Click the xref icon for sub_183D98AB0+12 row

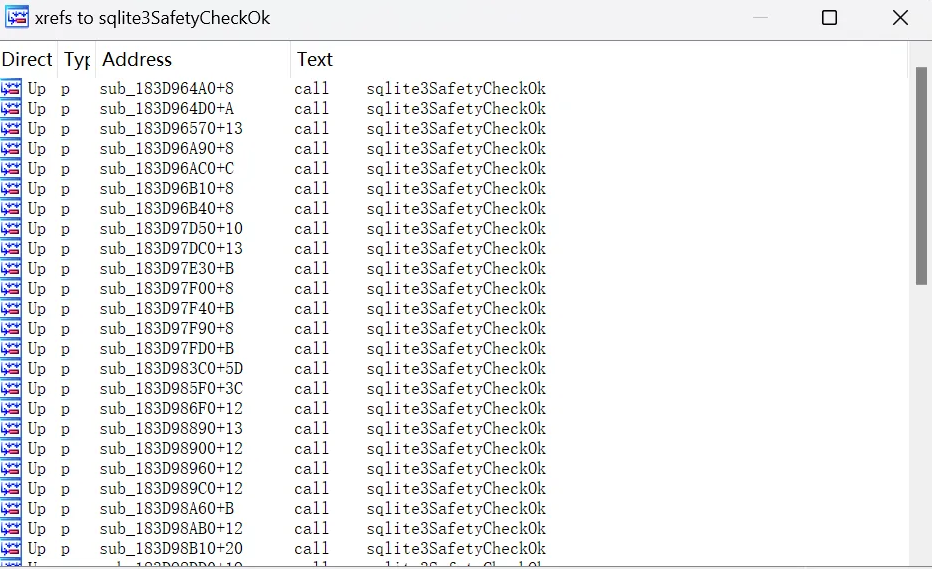tap(11, 529)
